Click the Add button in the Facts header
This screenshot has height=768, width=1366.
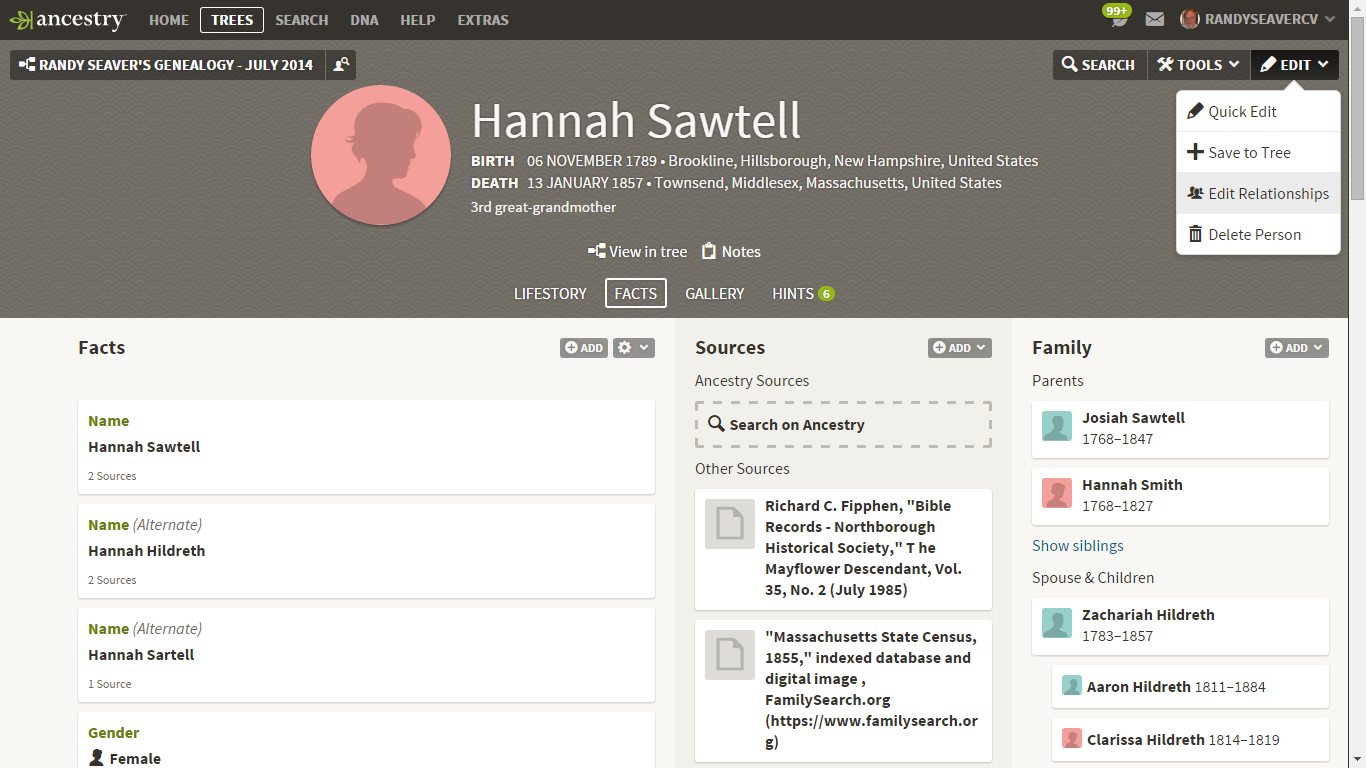(584, 348)
